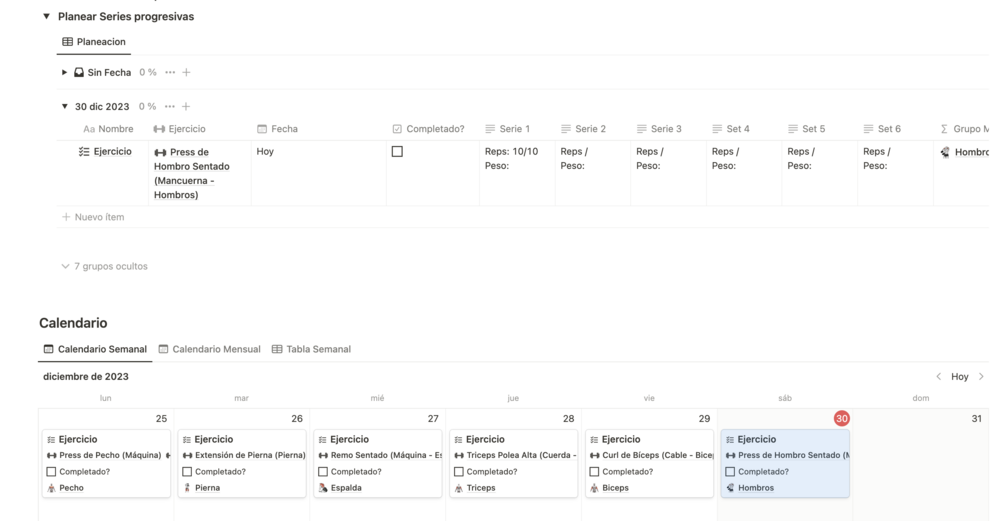The height and width of the screenshot is (521, 1005).
Task: Open the three-dot menu for Sin Fecha
Action: point(170,72)
